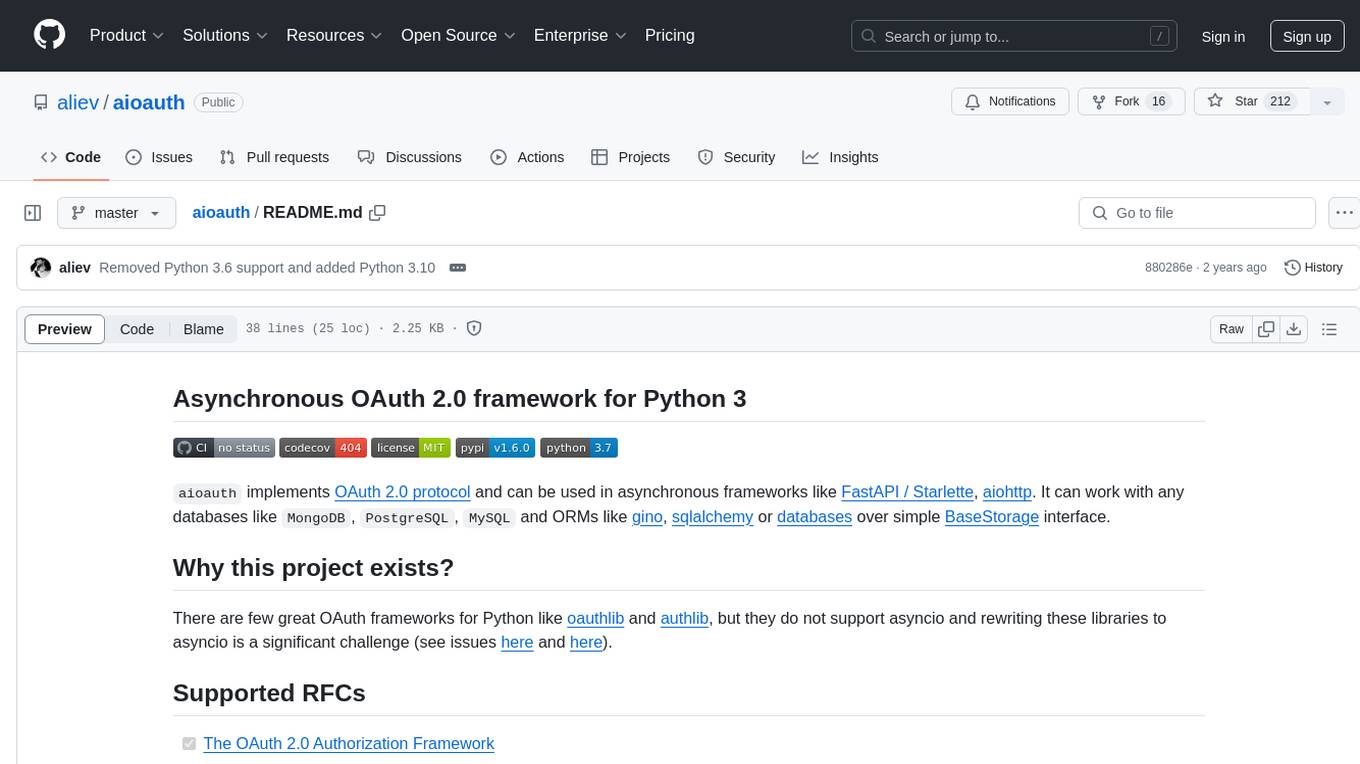Switch to the Code tab
This screenshot has width=1360, height=764.
[71, 157]
